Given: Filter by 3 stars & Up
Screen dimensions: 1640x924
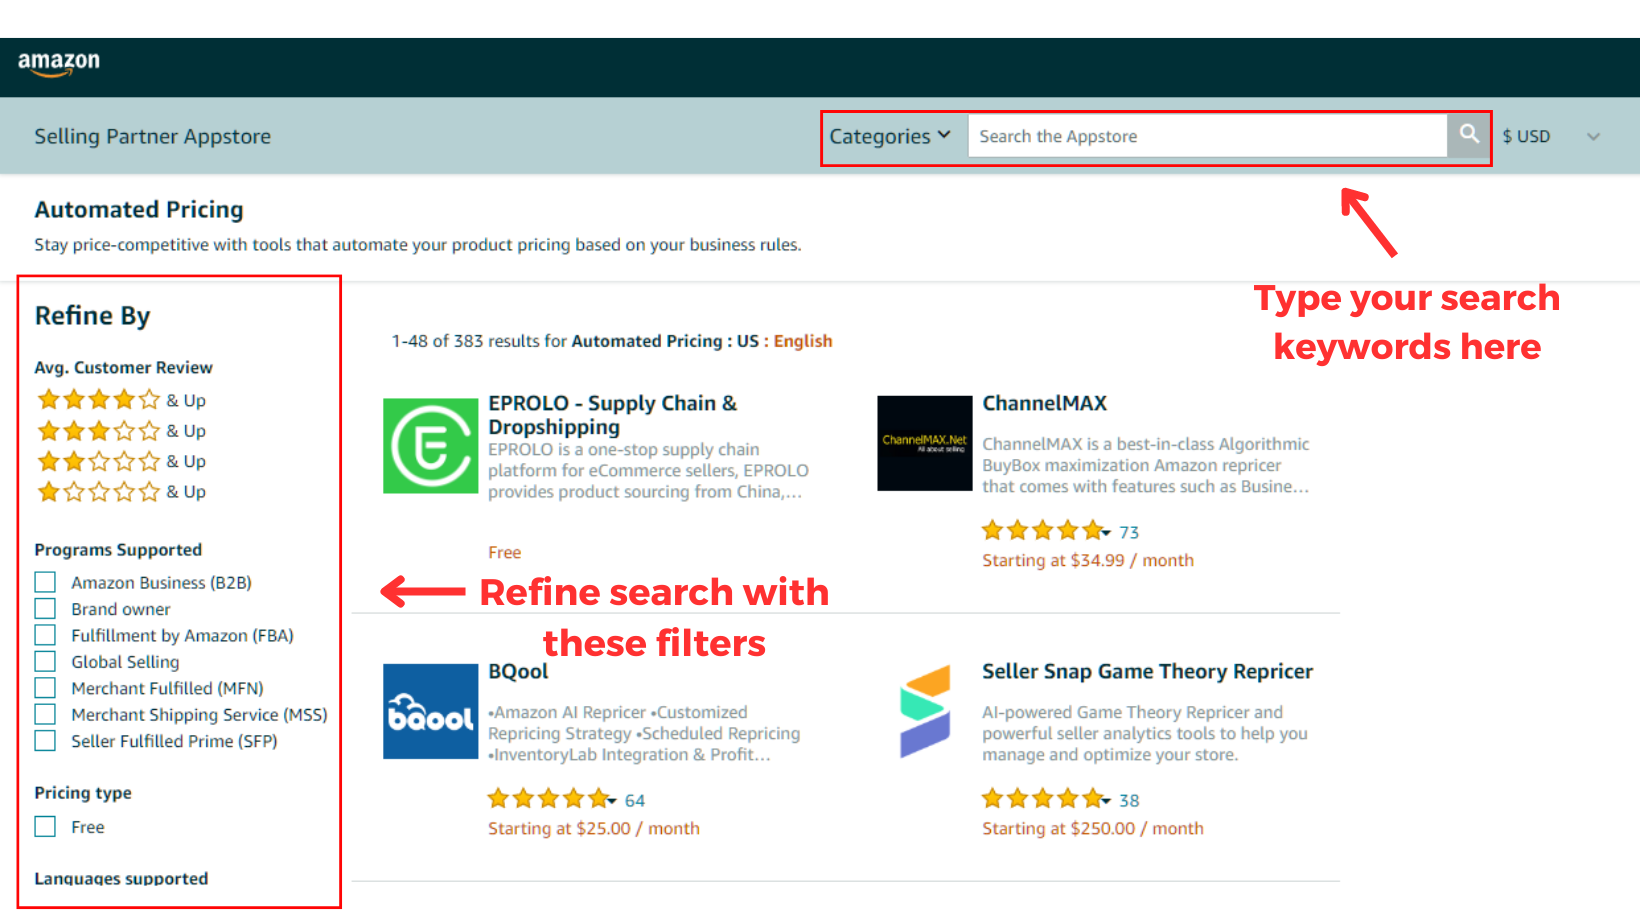Looking at the screenshot, I should click(x=121, y=431).
